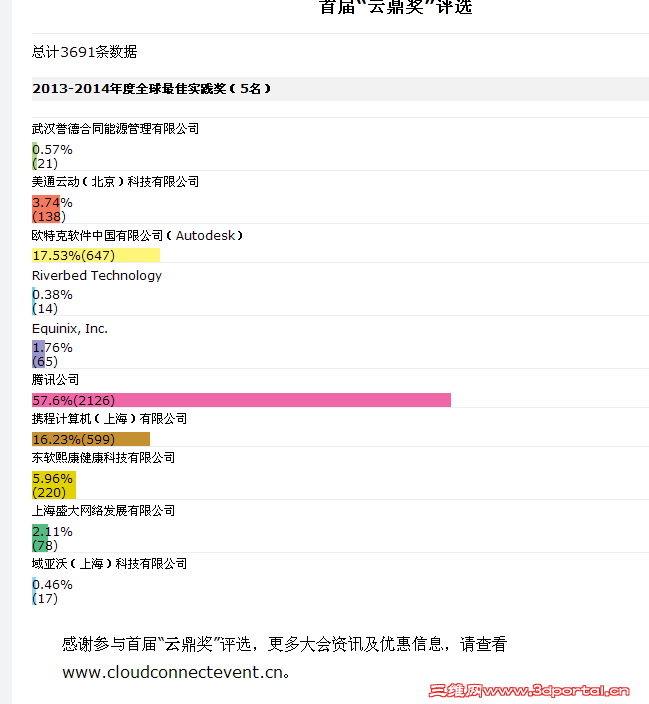Click 域亚沃（上海）科技有限公司 entry name
The height and width of the screenshot is (704, 649).
click(109, 564)
